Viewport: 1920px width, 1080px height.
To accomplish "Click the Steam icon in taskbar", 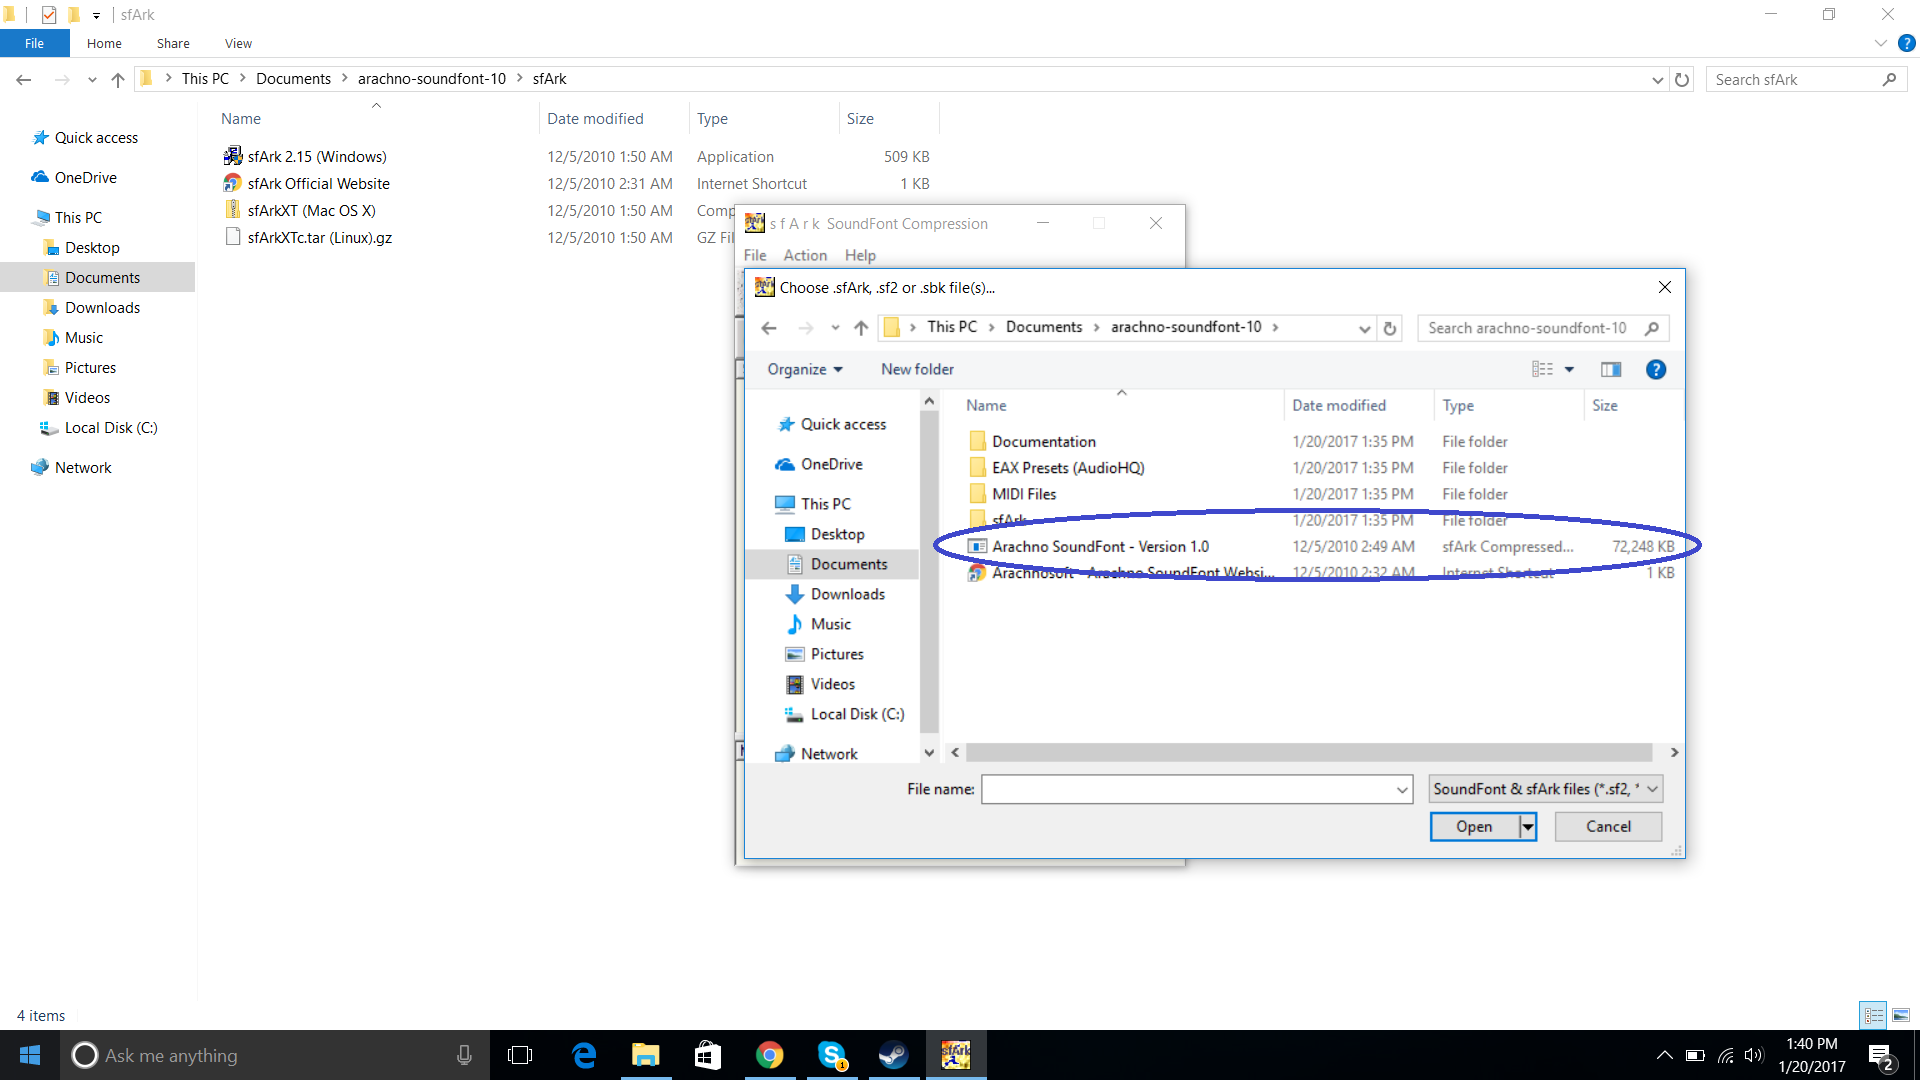I will [x=893, y=1055].
